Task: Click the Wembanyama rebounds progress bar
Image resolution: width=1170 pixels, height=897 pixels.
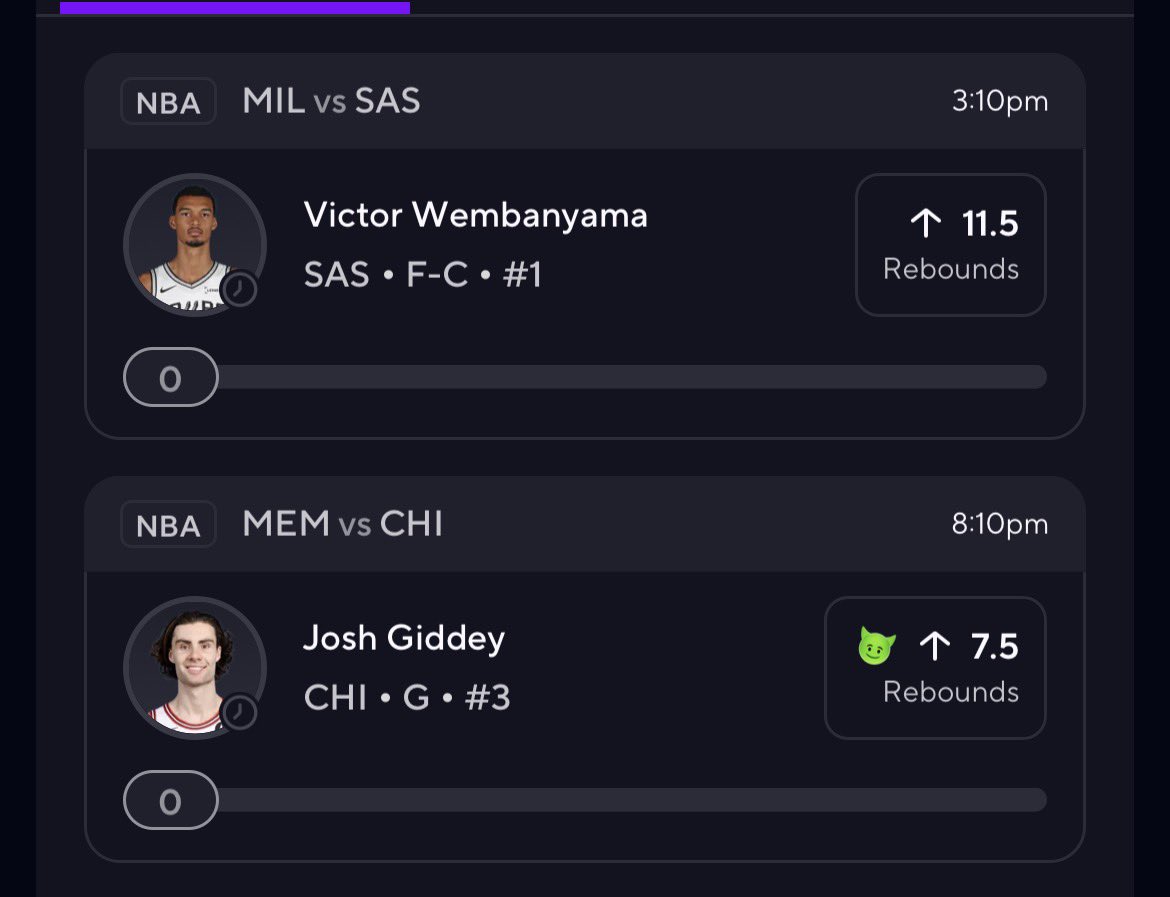Action: point(630,377)
